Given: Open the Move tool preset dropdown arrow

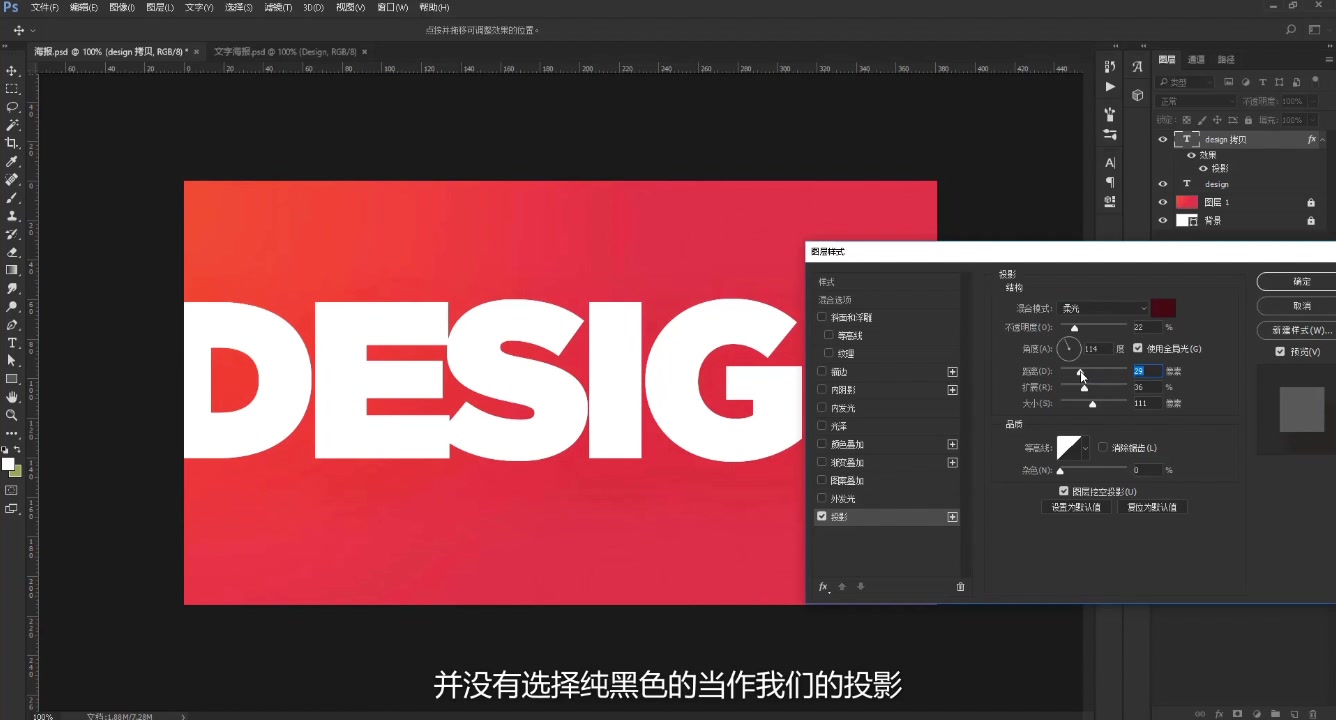Looking at the screenshot, I should point(33,31).
